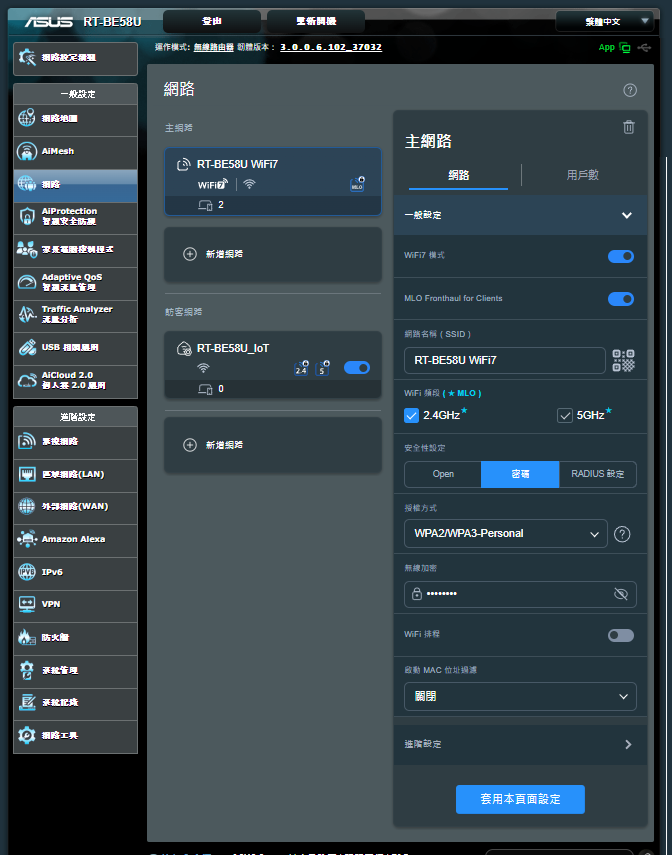Click the help question mark beside page title
672x855 pixels.
click(x=630, y=91)
